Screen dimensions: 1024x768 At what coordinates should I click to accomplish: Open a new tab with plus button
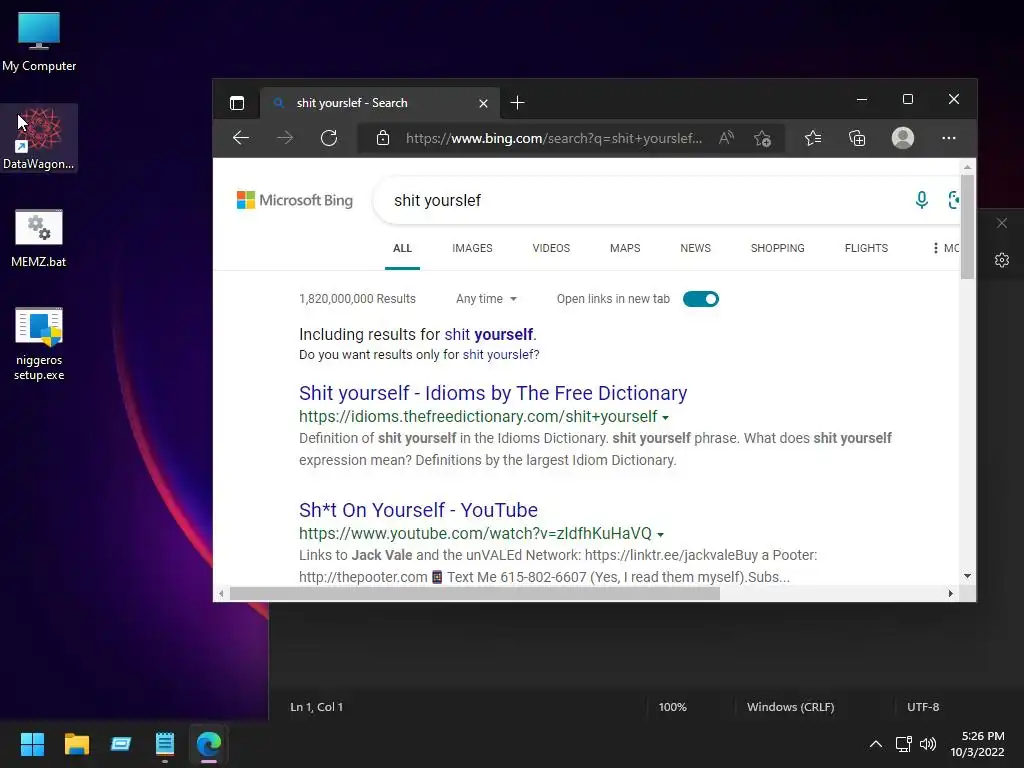[517, 103]
